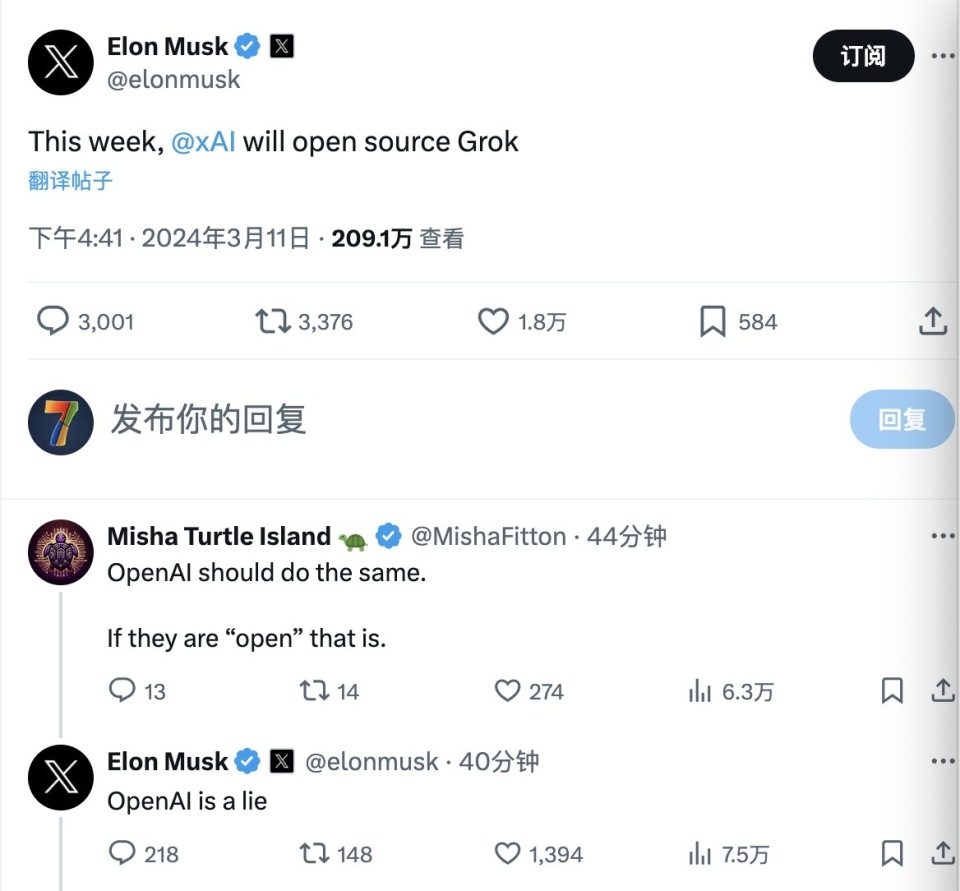Click the reply composer input field
The height and width of the screenshot is (891, 960).
click(x=210, y=420)
